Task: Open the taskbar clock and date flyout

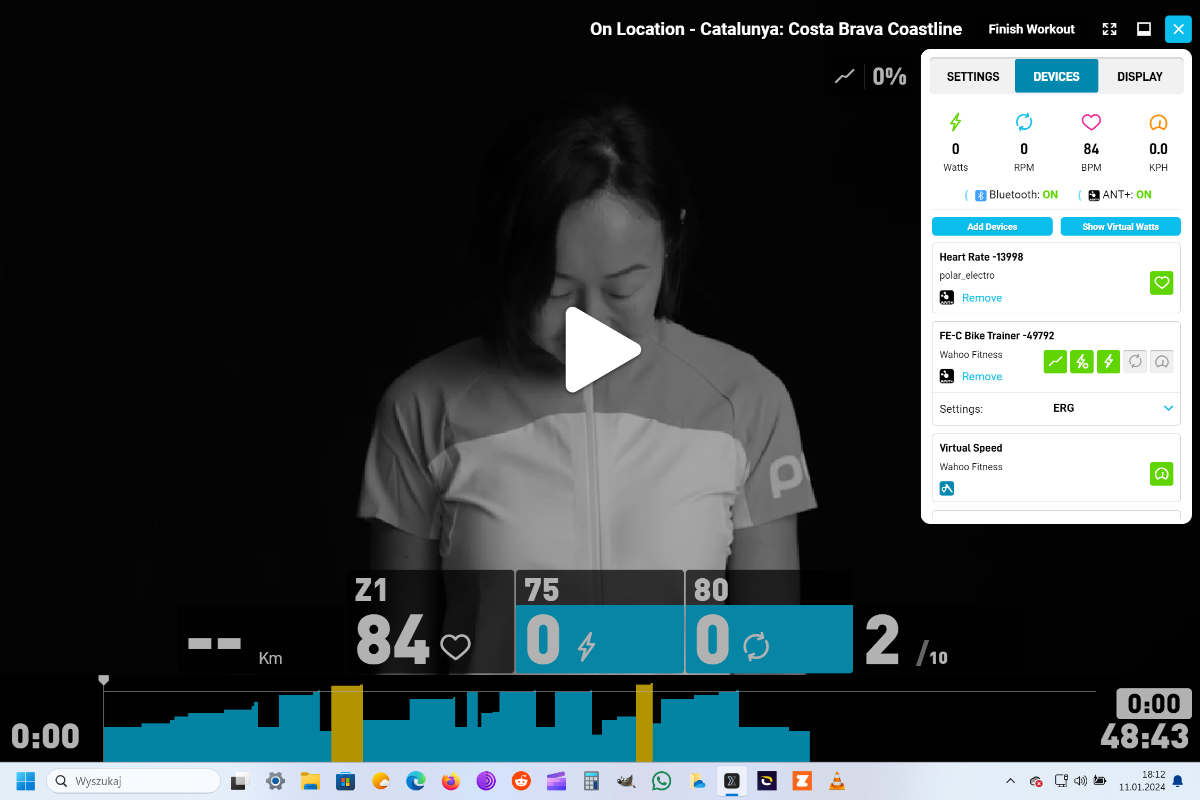Action: 1141,781
